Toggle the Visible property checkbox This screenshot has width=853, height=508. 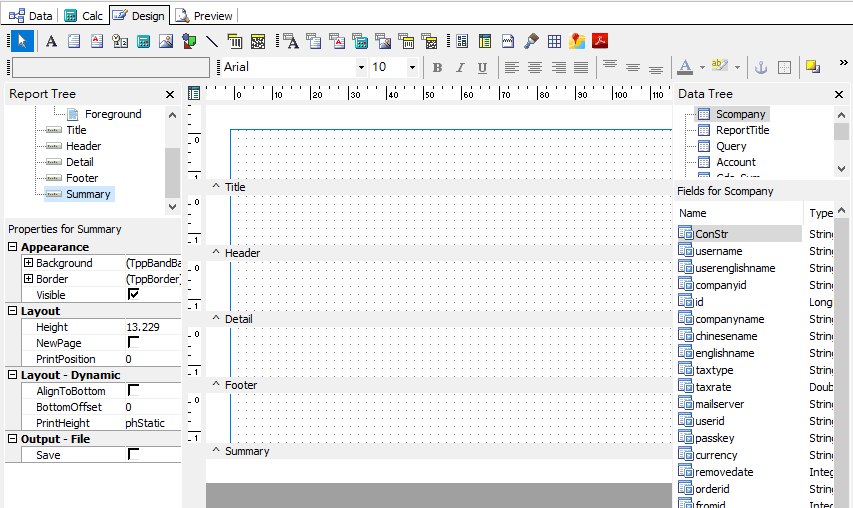coord(133,294)
